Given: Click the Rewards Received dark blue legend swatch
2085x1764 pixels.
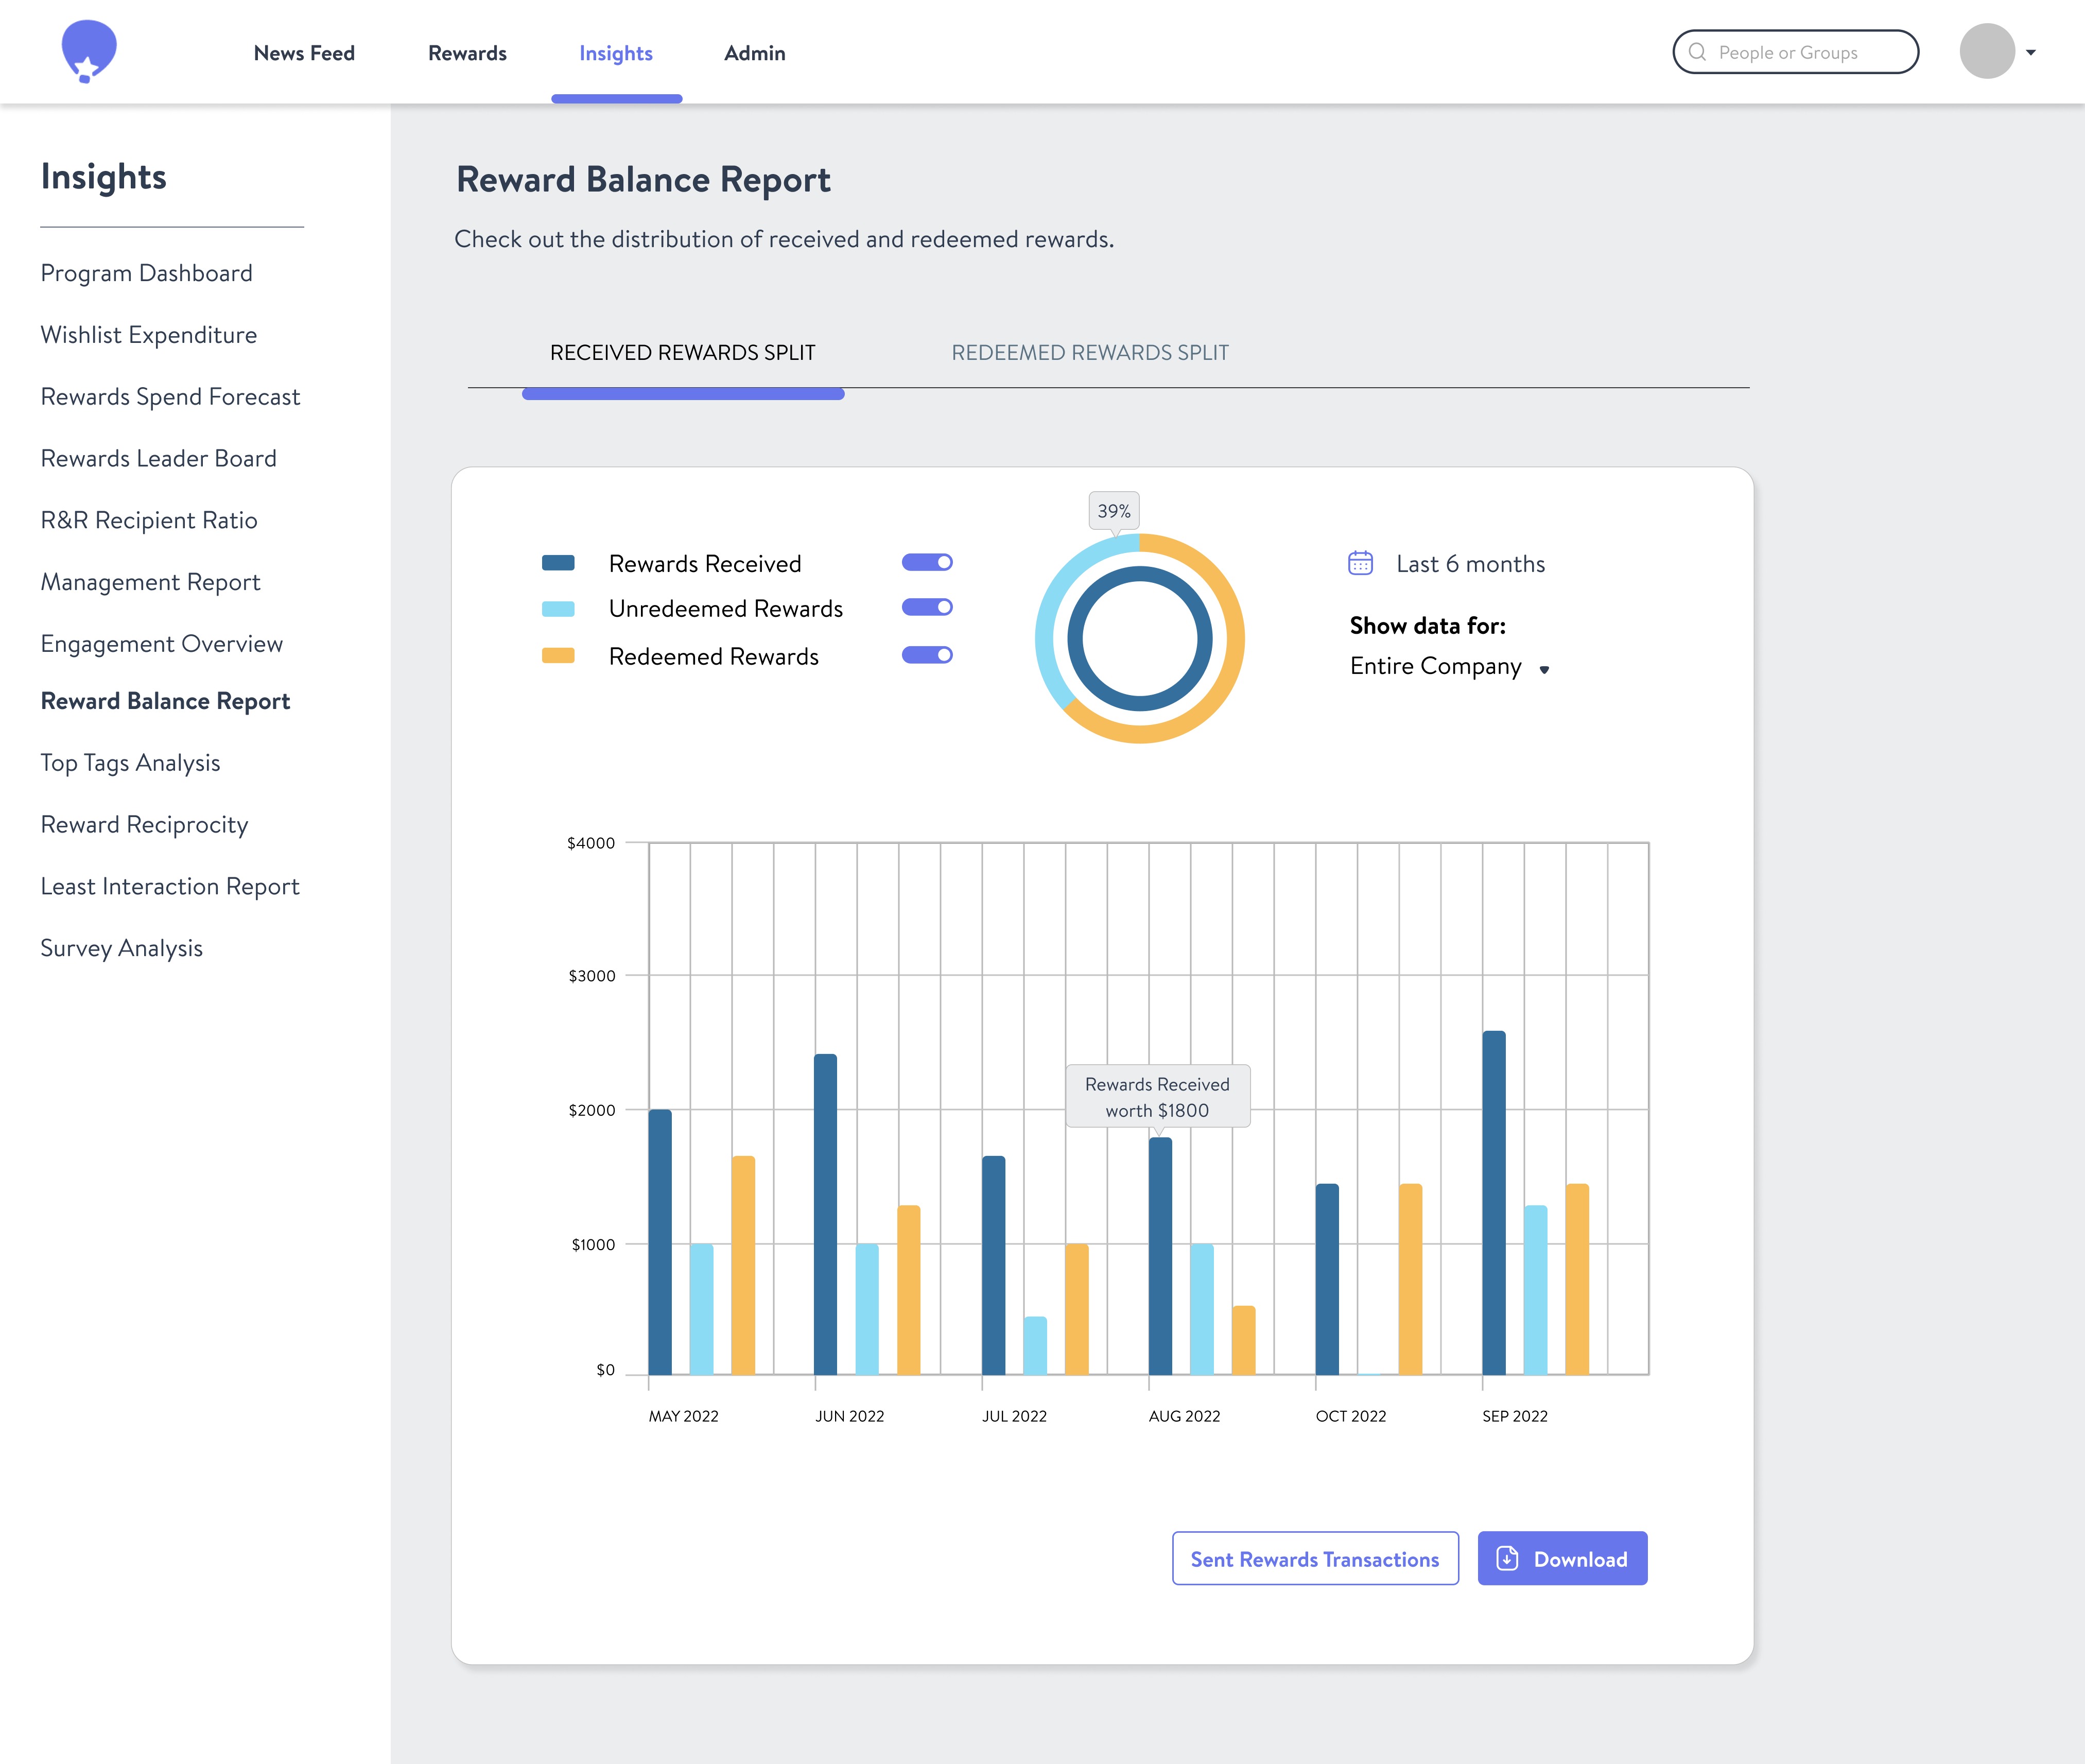Looking at the screenshot, I should click(x=558, y=563).
